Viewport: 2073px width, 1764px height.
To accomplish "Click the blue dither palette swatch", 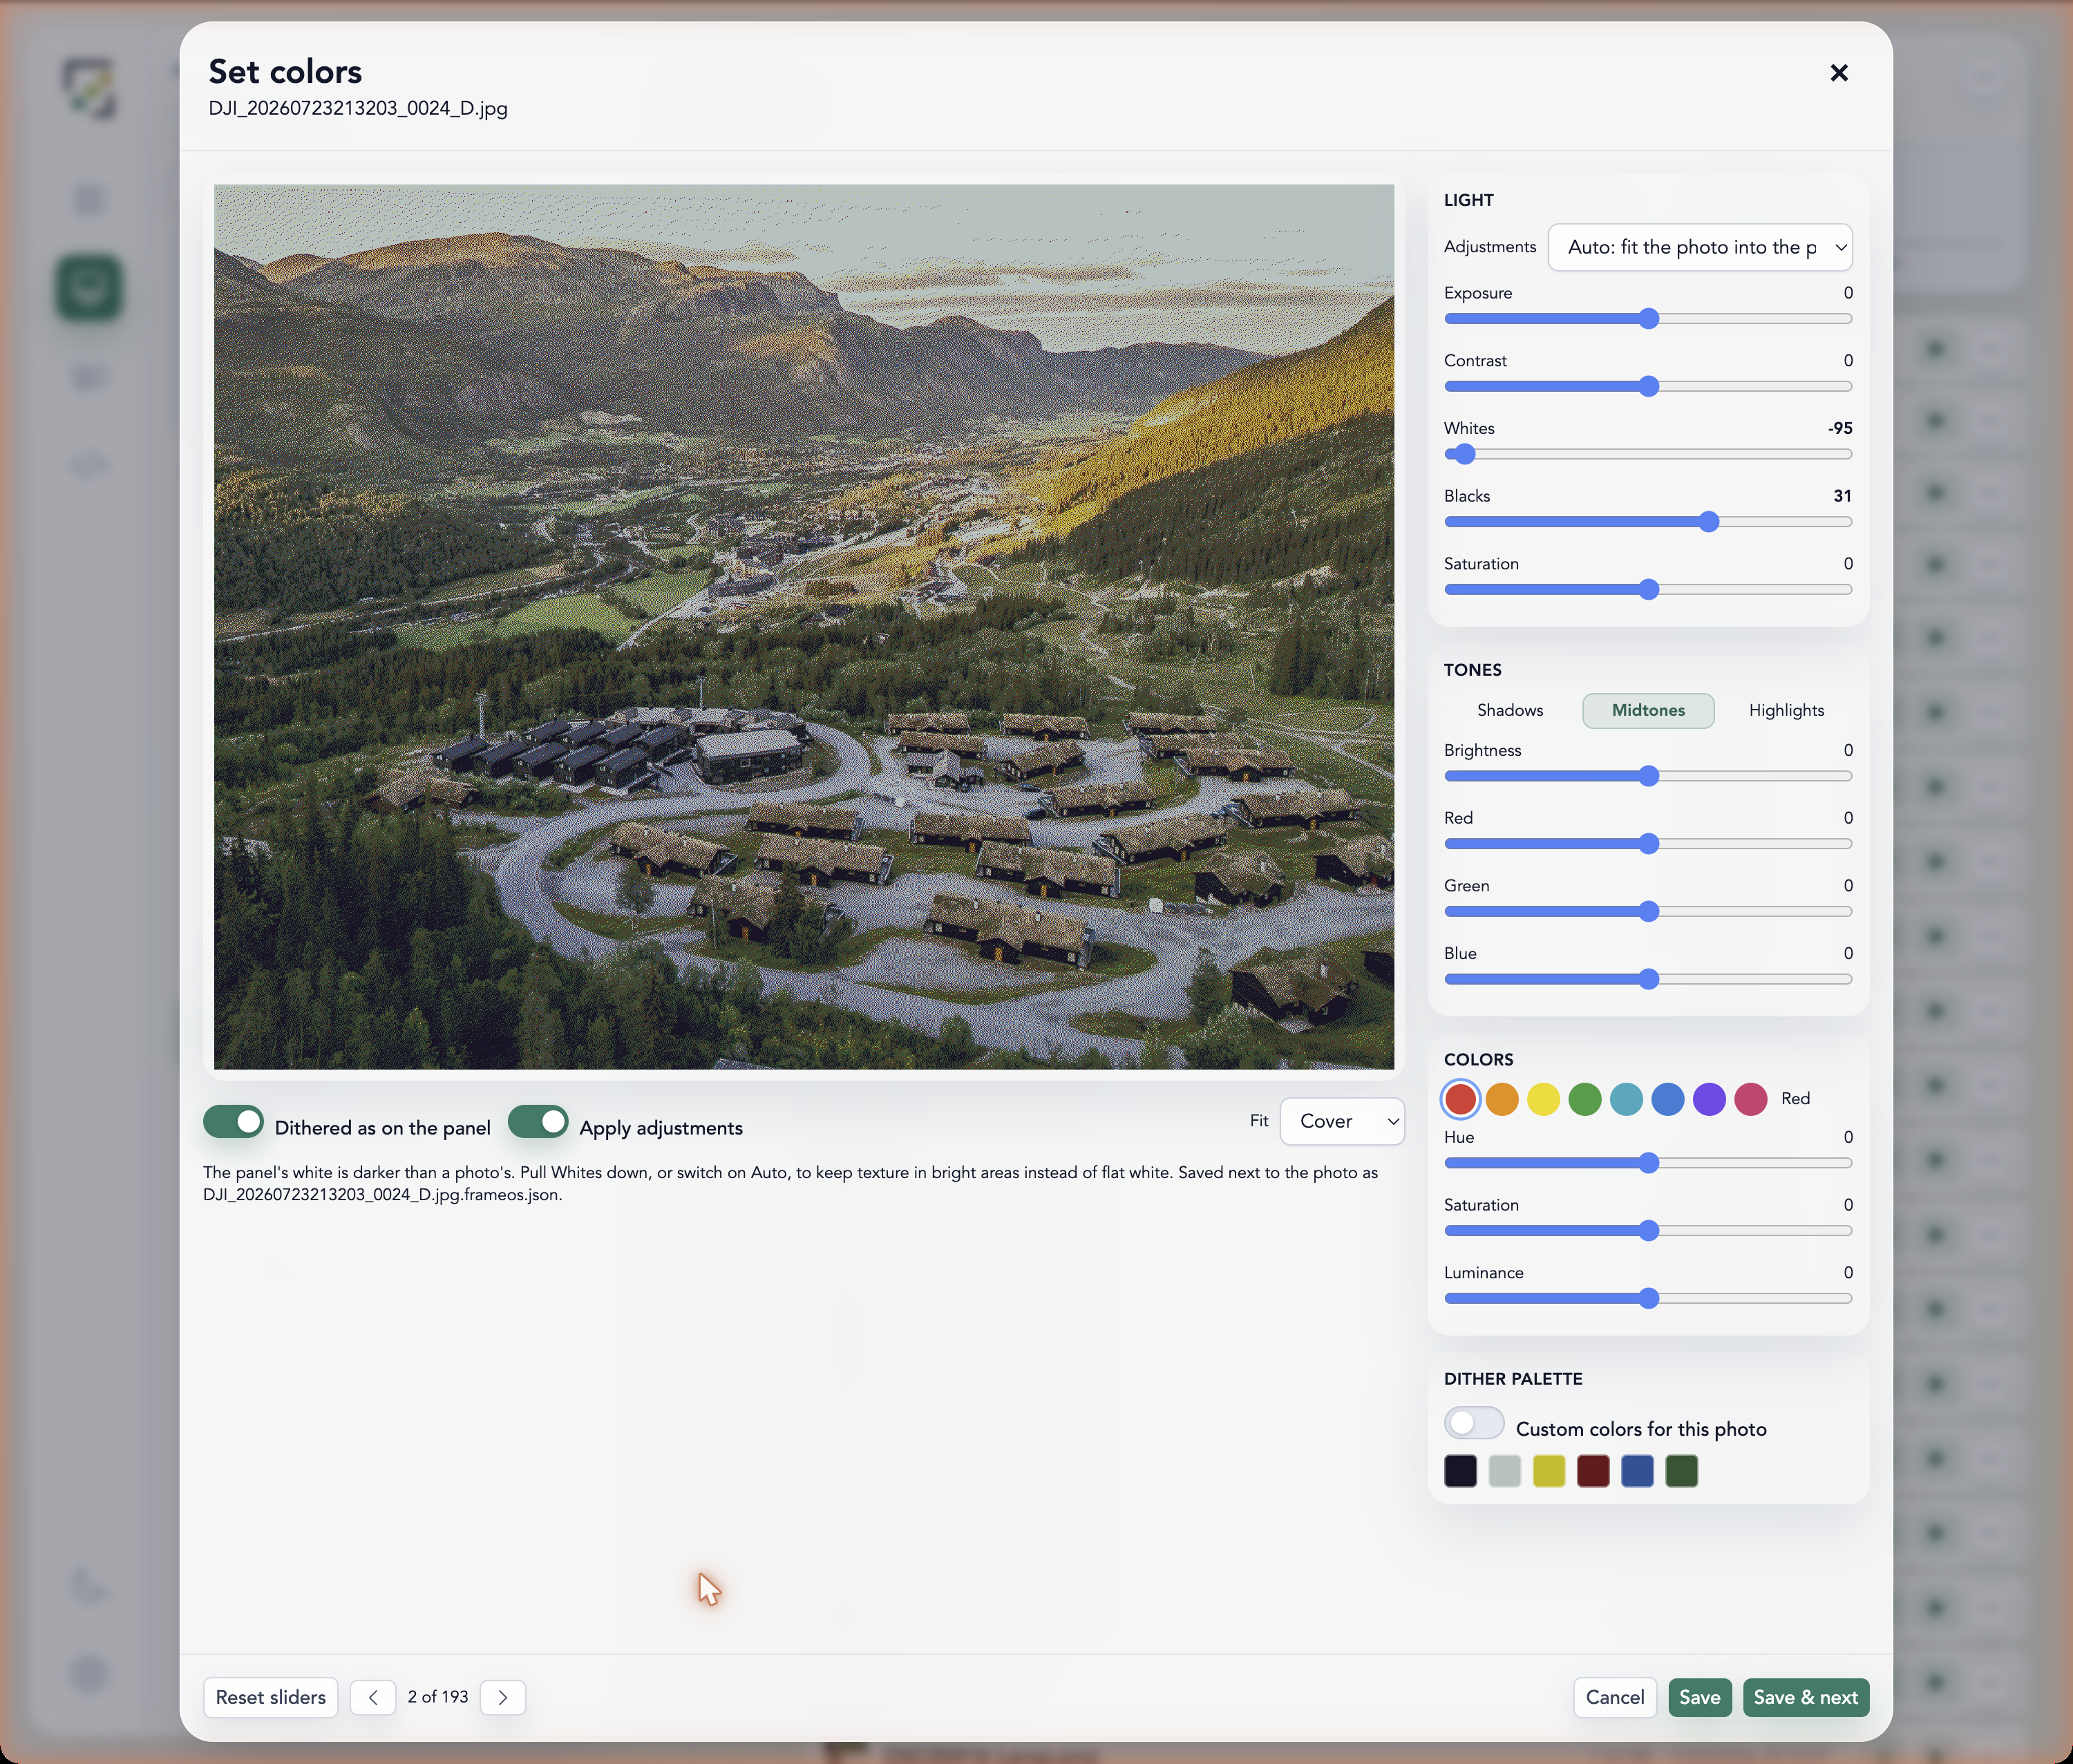I will 1637,1471.
